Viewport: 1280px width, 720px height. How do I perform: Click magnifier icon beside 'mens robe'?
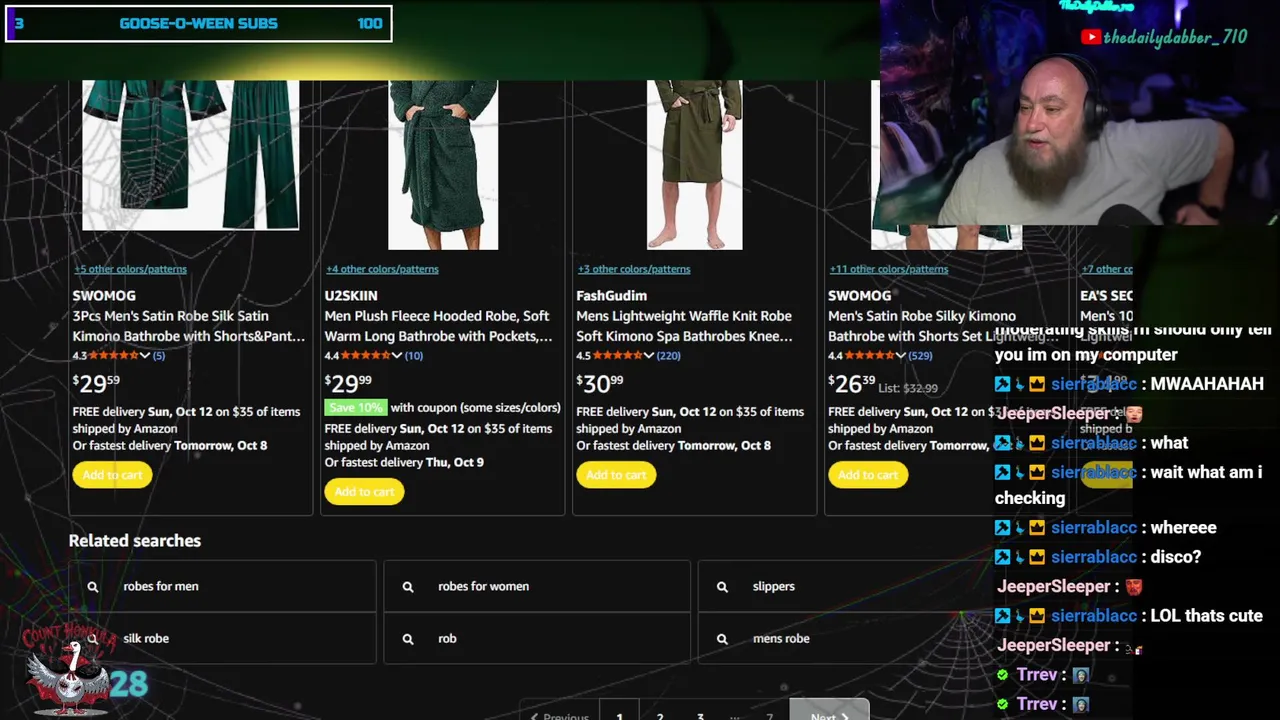[x=722, y=639]
